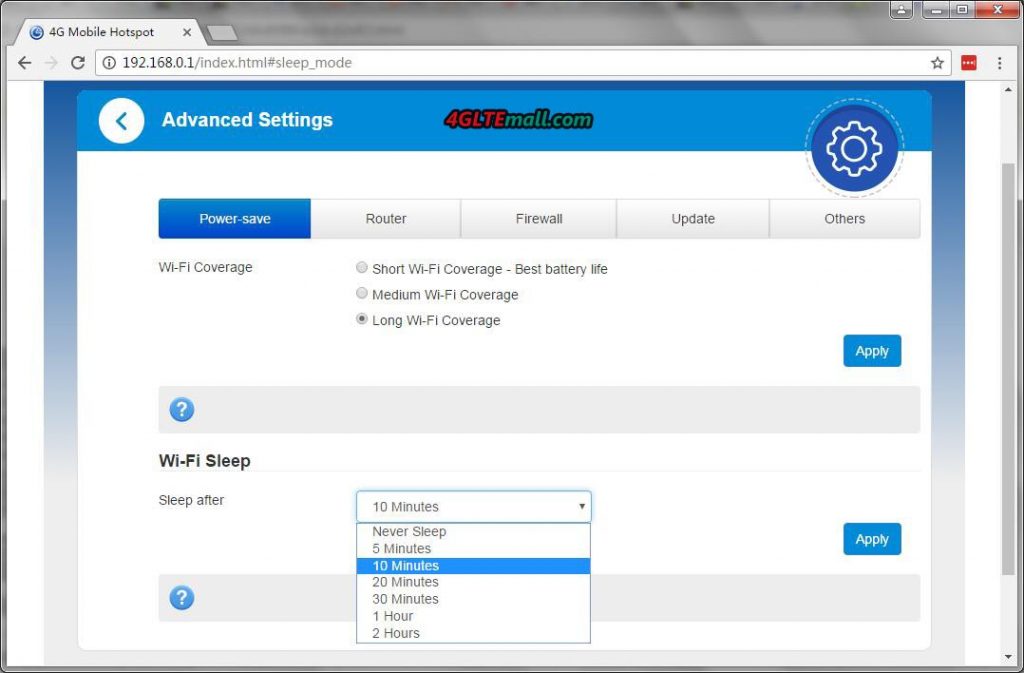Apply the Wi-Fi Coverage setting
This screenshot has width=1024, height=673.
point(871,351)
